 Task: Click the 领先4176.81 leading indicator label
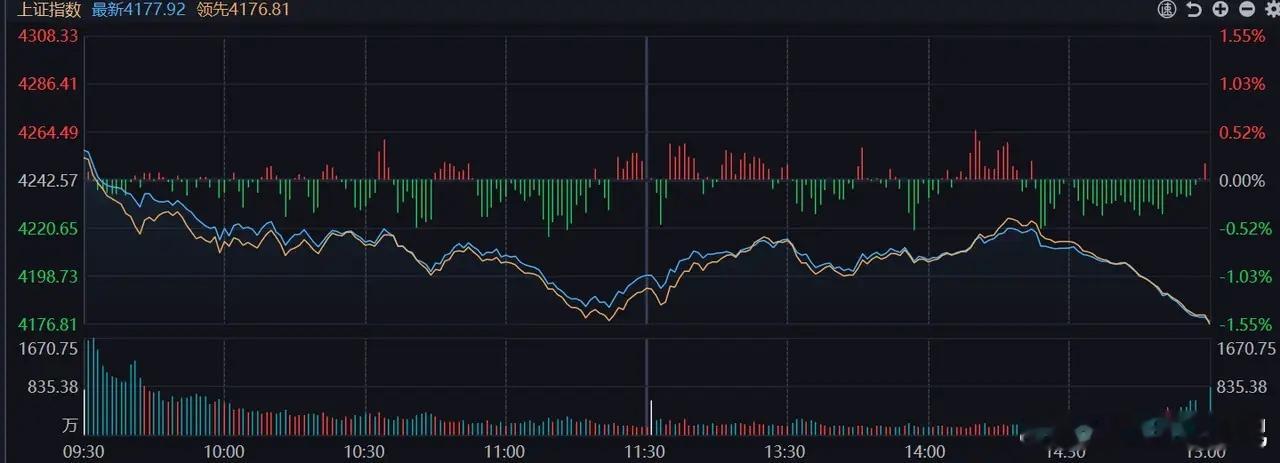click(x=244, y=10)
